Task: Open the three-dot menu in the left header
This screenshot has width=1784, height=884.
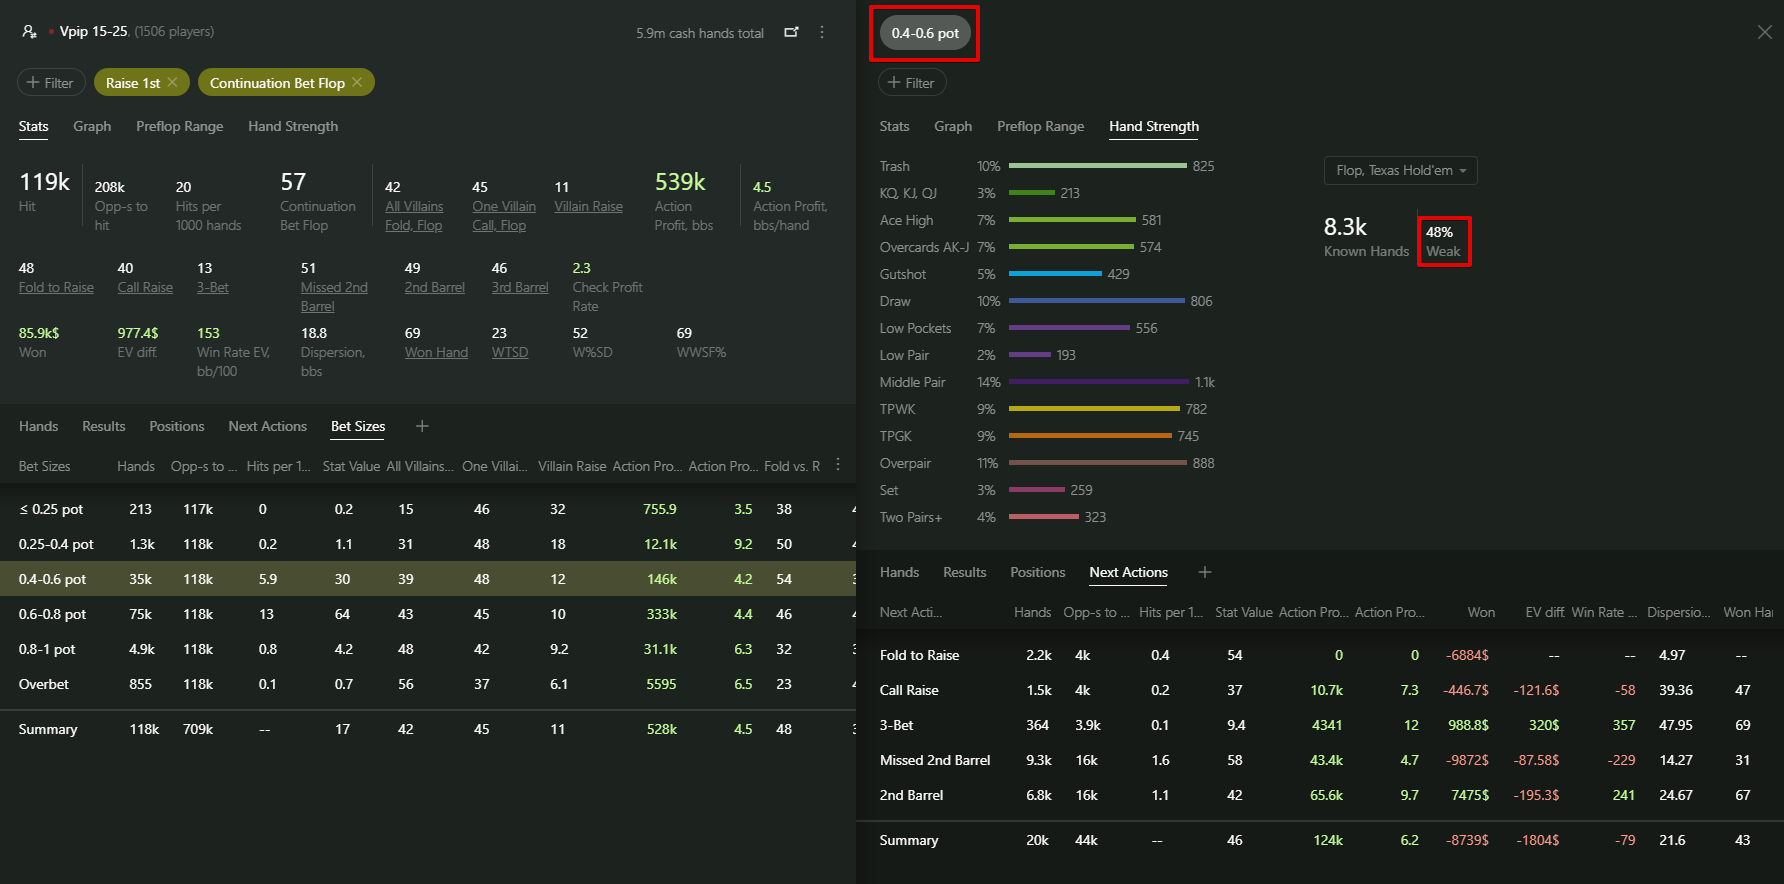Action: 822,32
